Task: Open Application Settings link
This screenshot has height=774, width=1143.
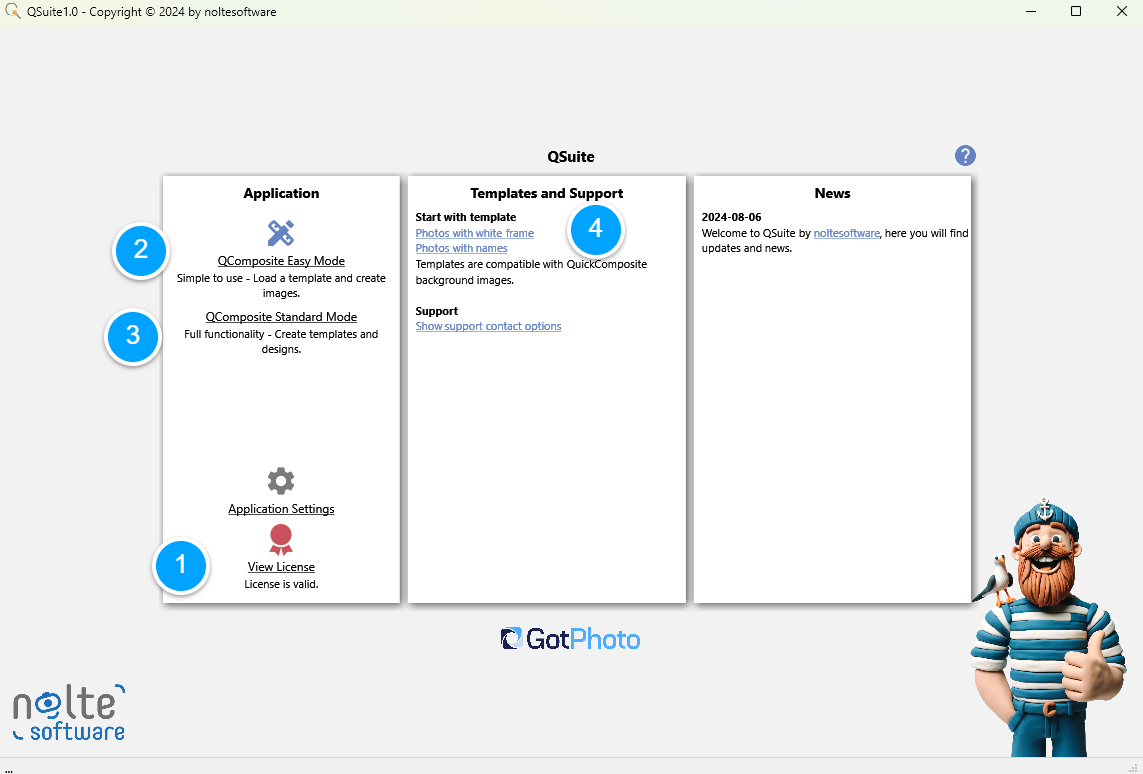Action: 281,509
